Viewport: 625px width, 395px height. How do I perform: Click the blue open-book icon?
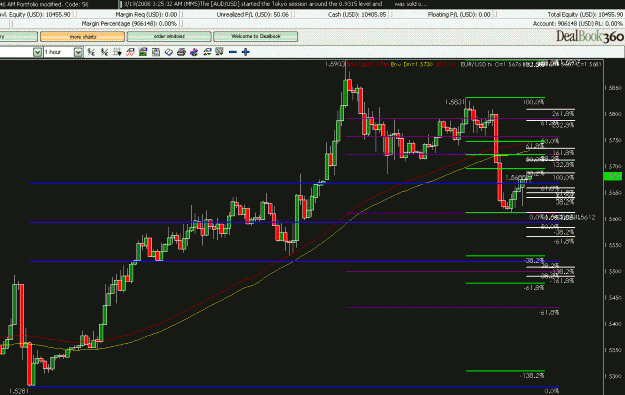pyautogui.click(x=169, y=52)
